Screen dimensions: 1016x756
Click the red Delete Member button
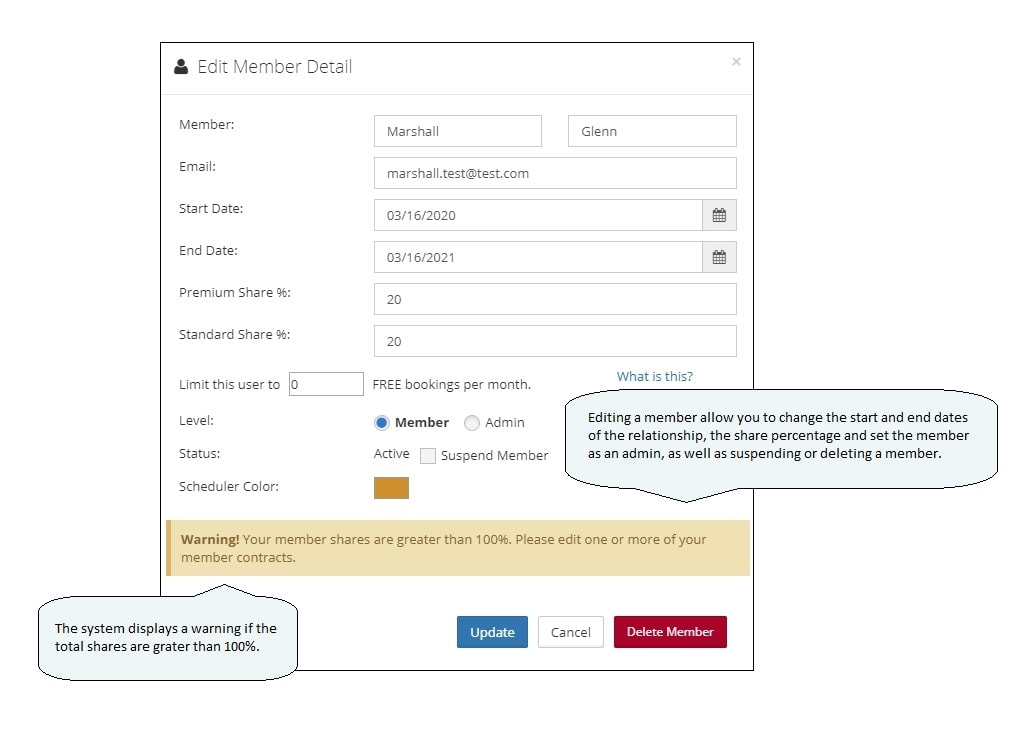click(x=670, y=632)
